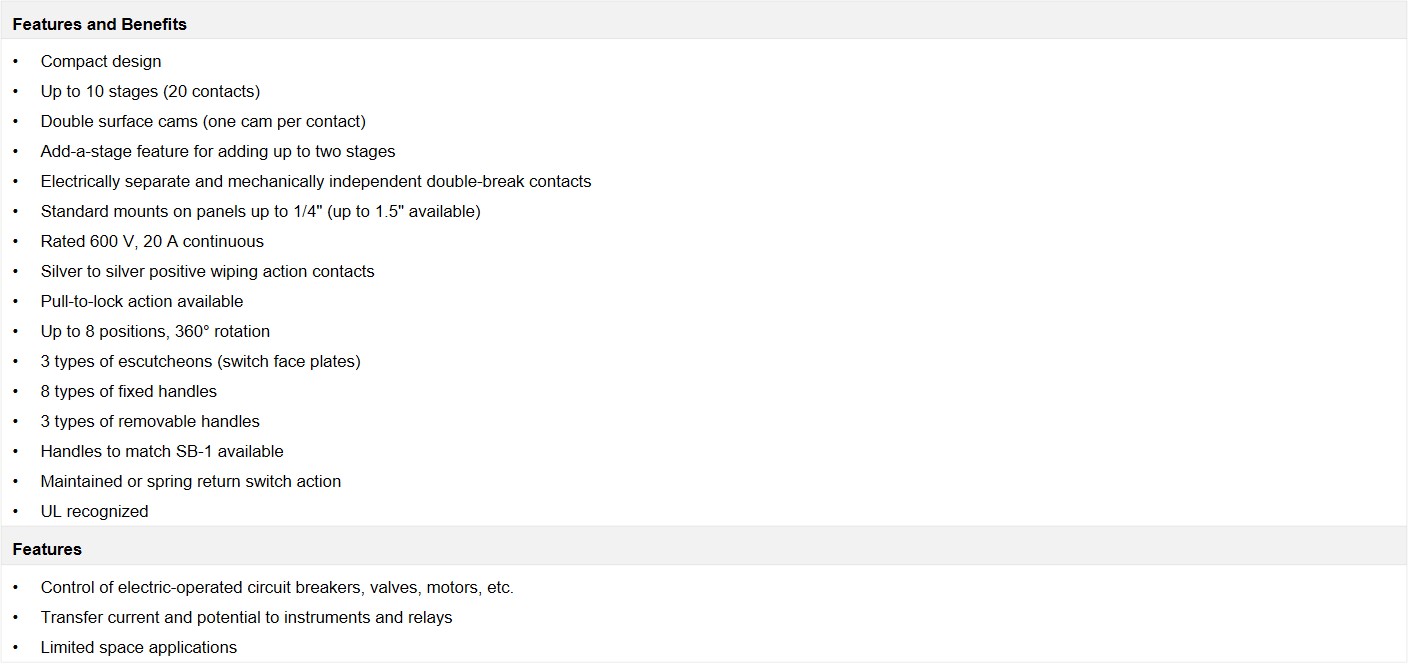Click the Features and Benefits section header
This screenshot has height=668, width=1408.
[99, 24]
